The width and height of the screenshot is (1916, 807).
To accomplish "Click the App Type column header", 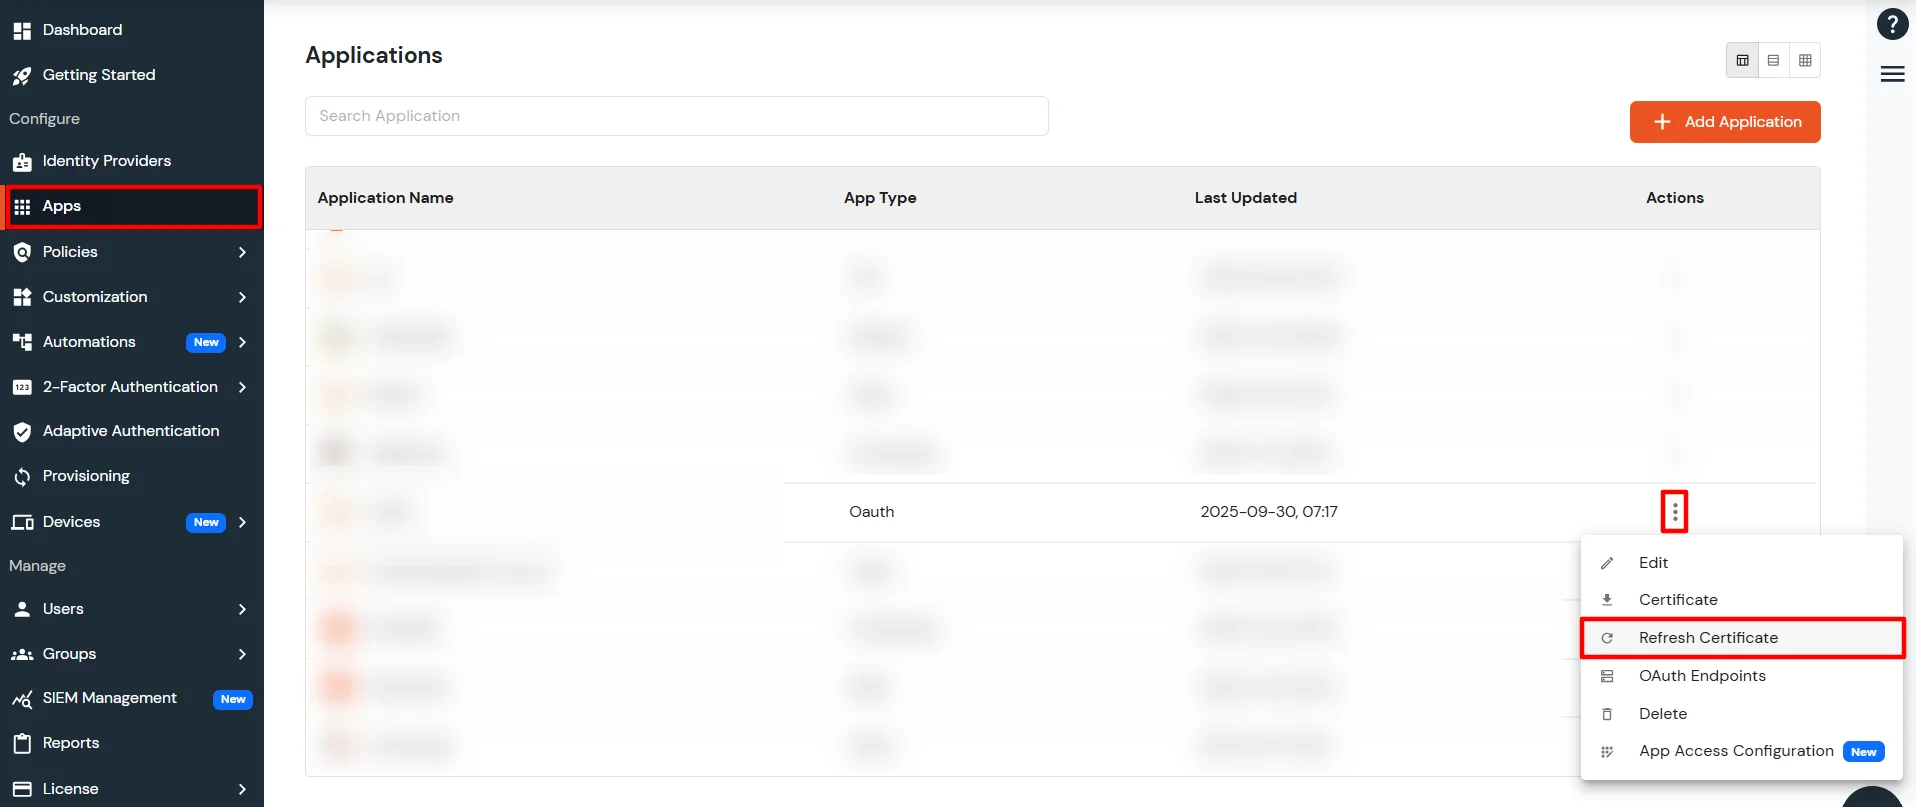I will tap(880, 198).
